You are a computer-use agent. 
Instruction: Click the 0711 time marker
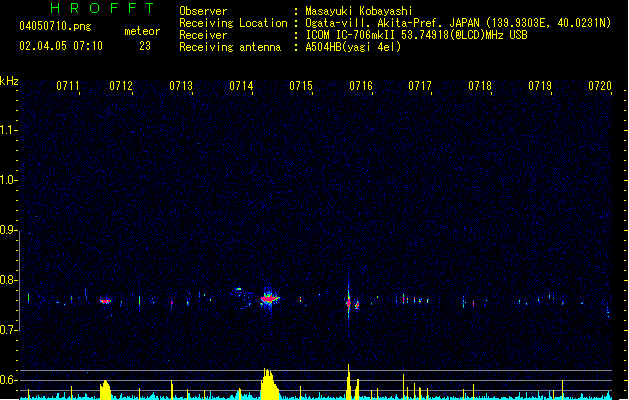click(67, 86)
